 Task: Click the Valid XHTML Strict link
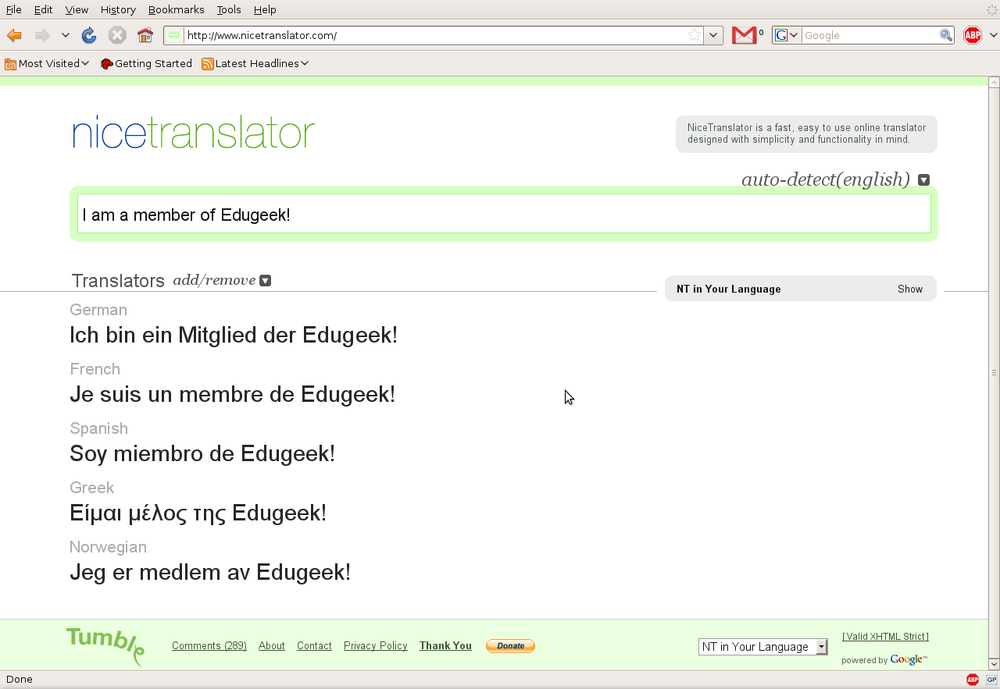885,637
